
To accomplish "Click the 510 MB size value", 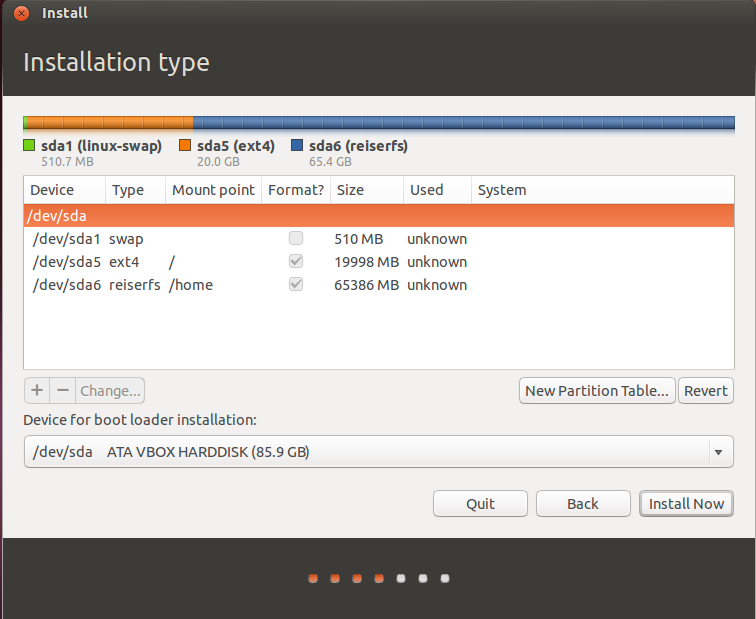I will tap(359, 239).
